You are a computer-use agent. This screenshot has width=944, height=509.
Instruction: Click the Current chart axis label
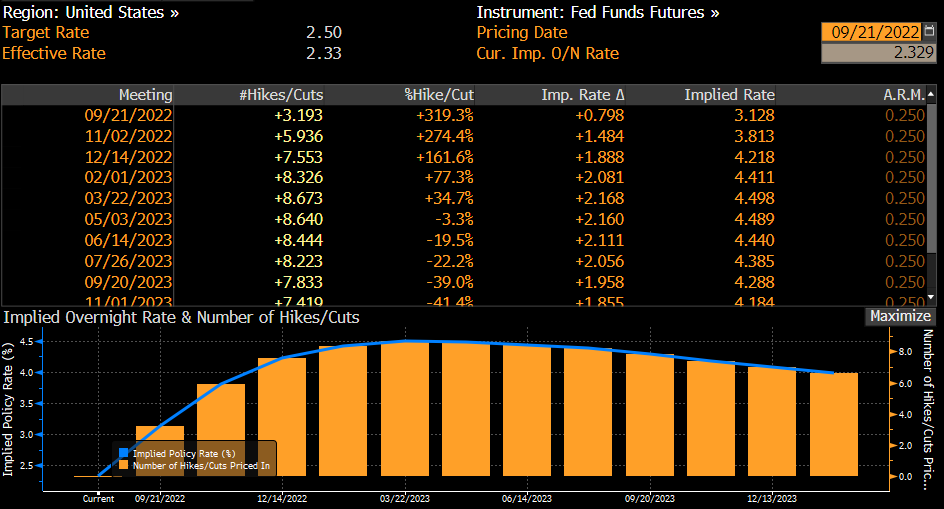[98, 499]
